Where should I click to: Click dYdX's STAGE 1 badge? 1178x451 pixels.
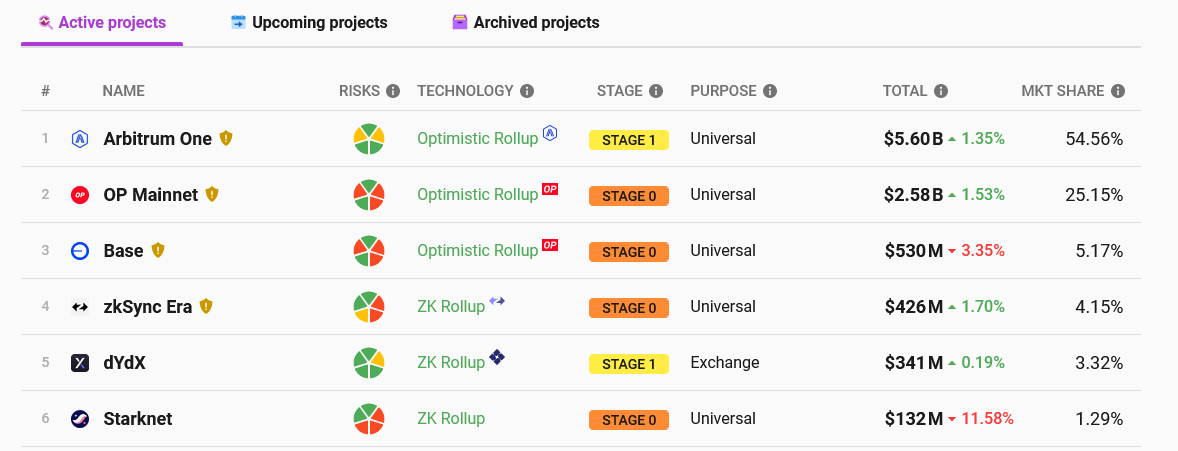629,364
